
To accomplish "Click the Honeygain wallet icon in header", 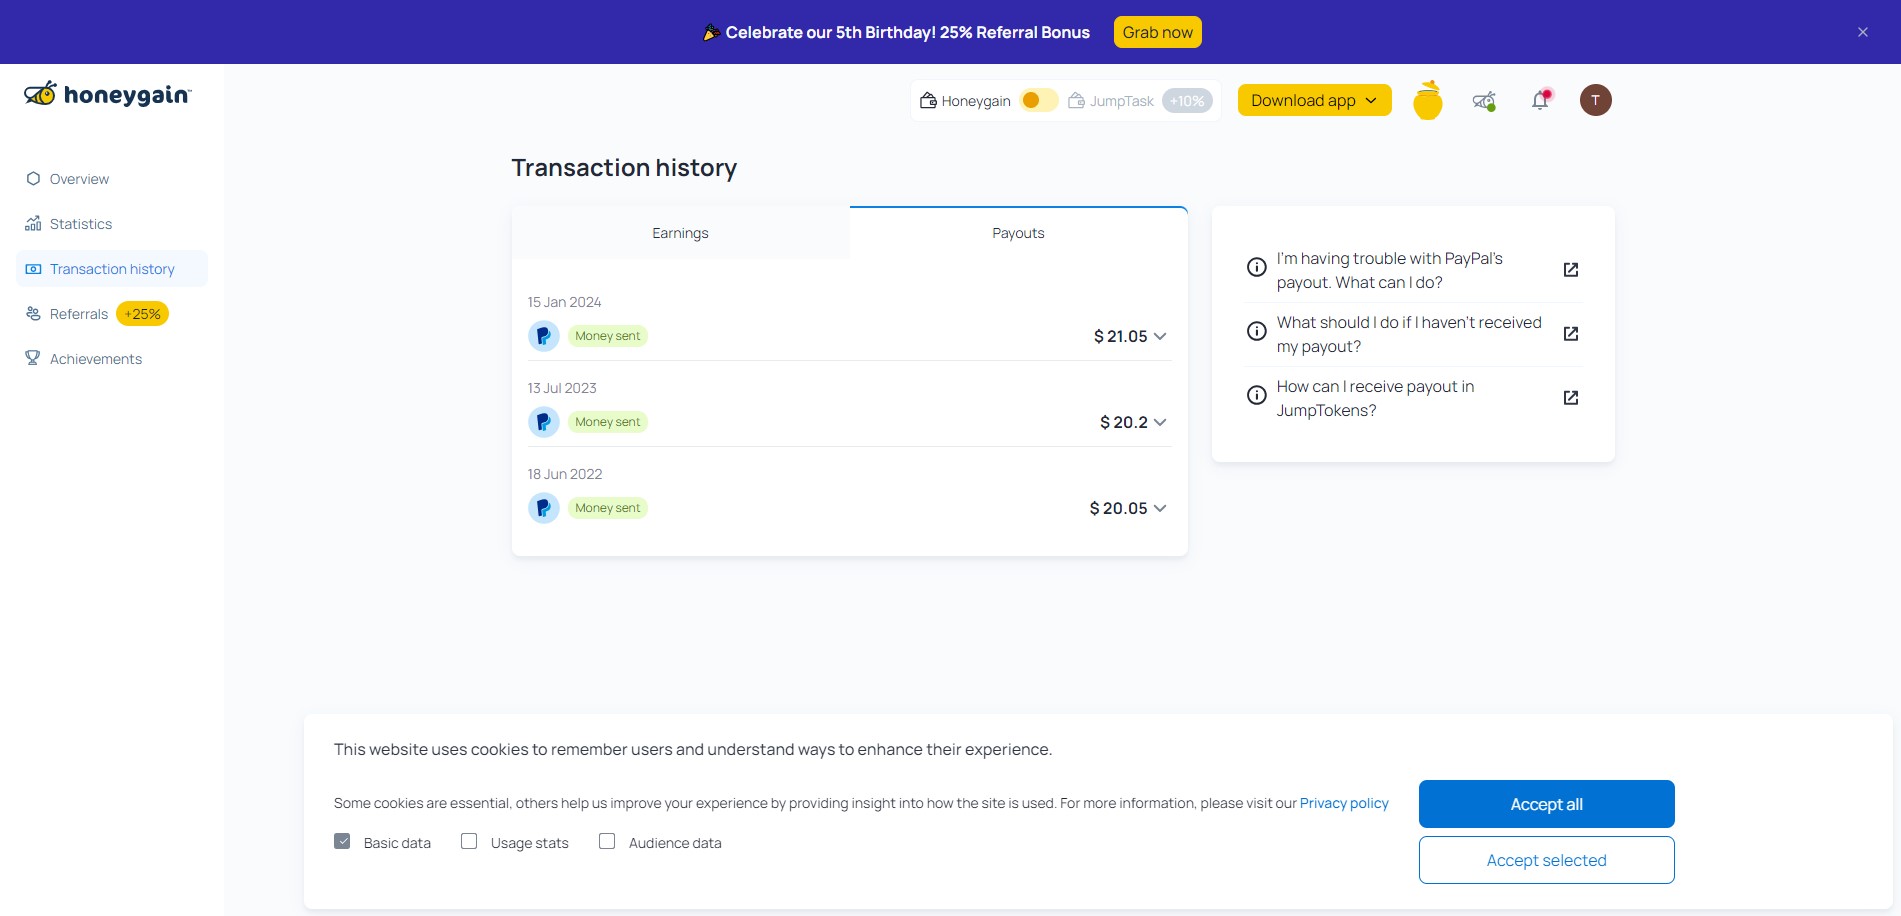I will pyautogui.click(x=928, y=100).
